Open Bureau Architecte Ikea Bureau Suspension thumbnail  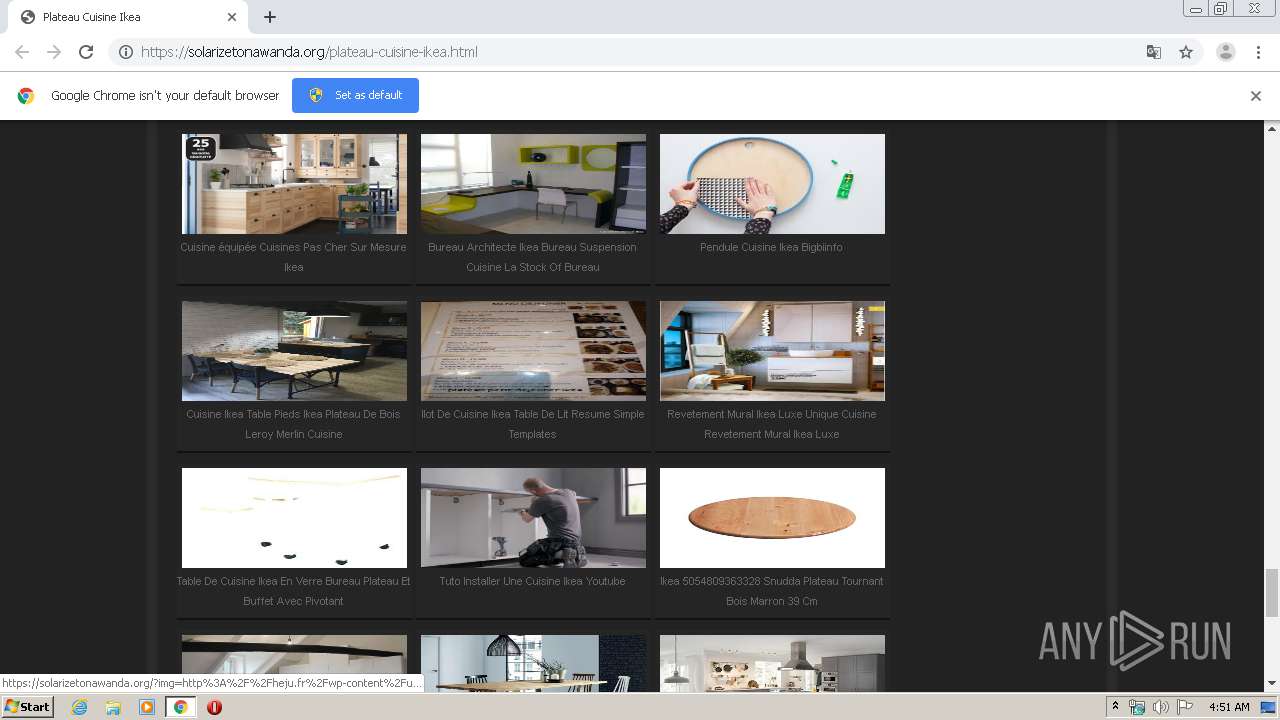tap(533, 184)
